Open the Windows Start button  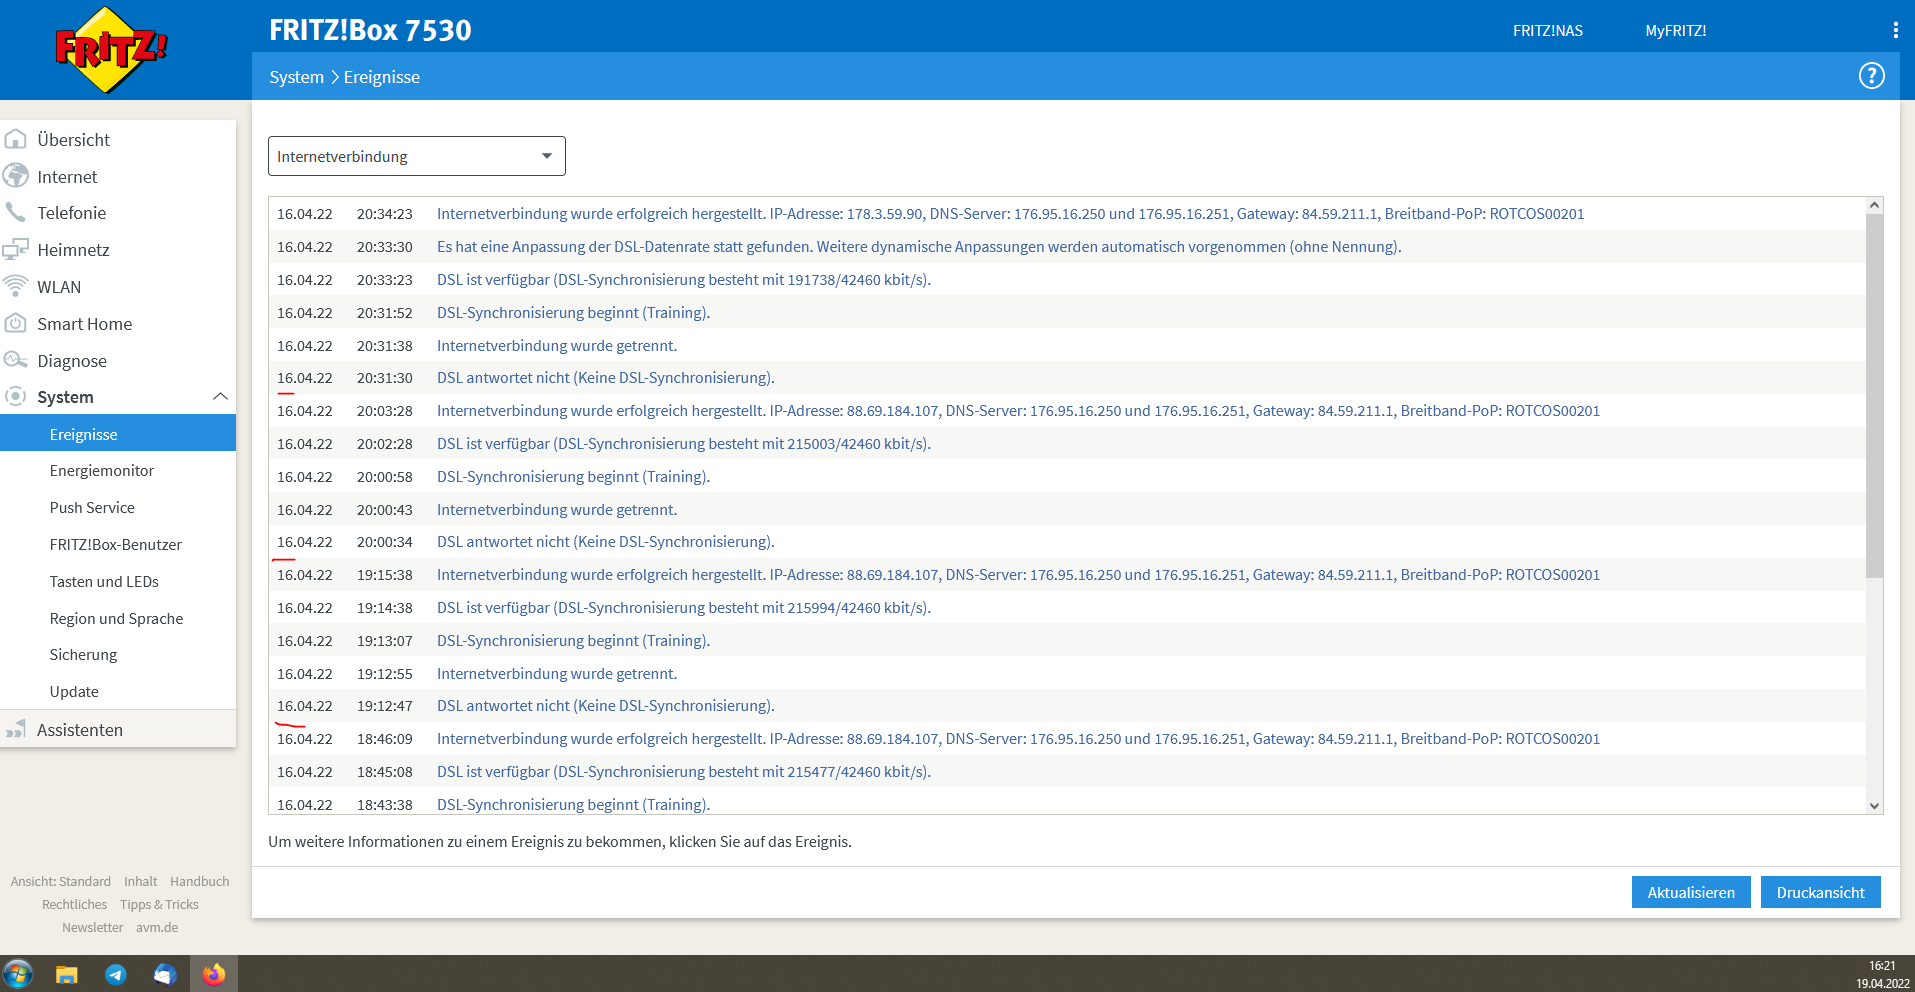tap(18, 973)
